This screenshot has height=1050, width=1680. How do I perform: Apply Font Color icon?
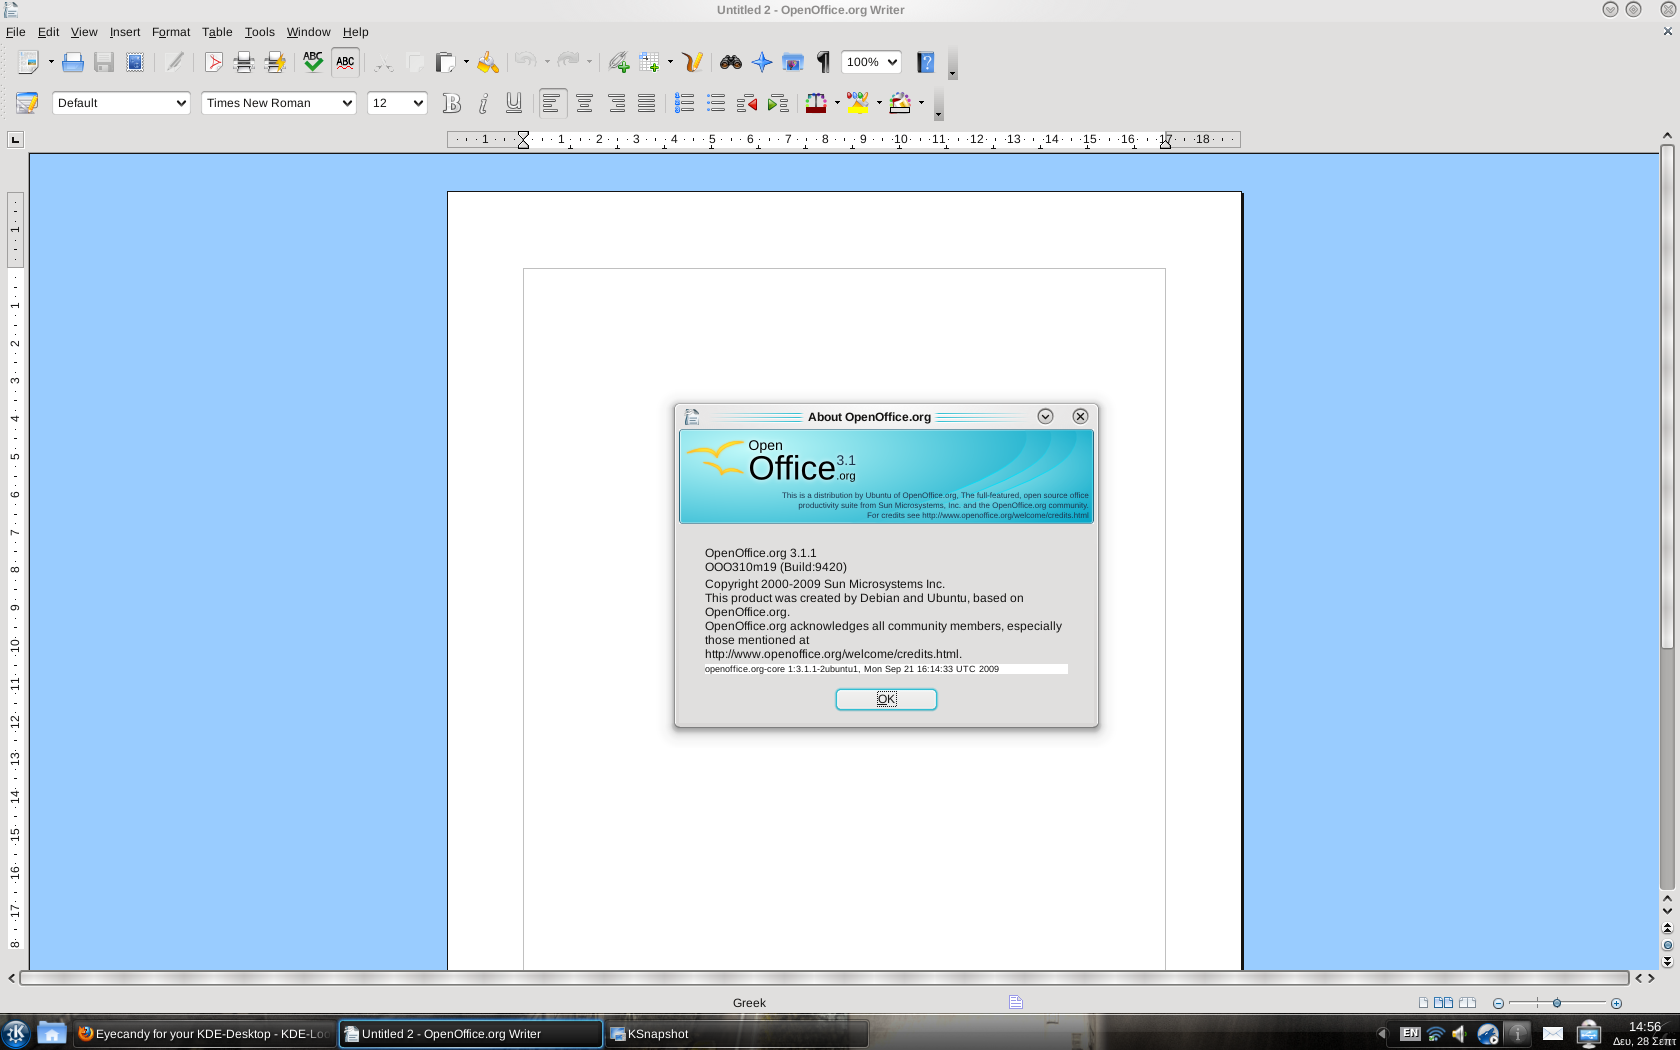point(816,103)
